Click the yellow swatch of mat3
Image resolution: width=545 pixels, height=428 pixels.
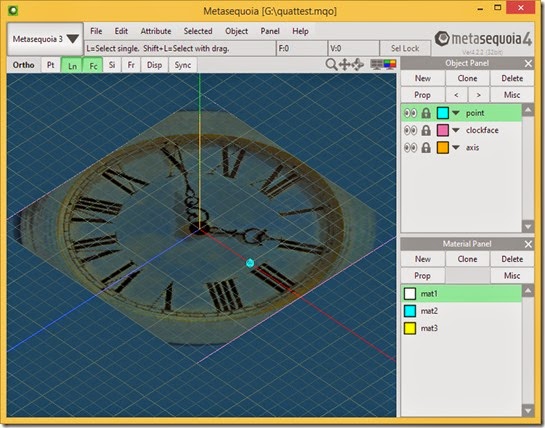[x=410, y=328]
